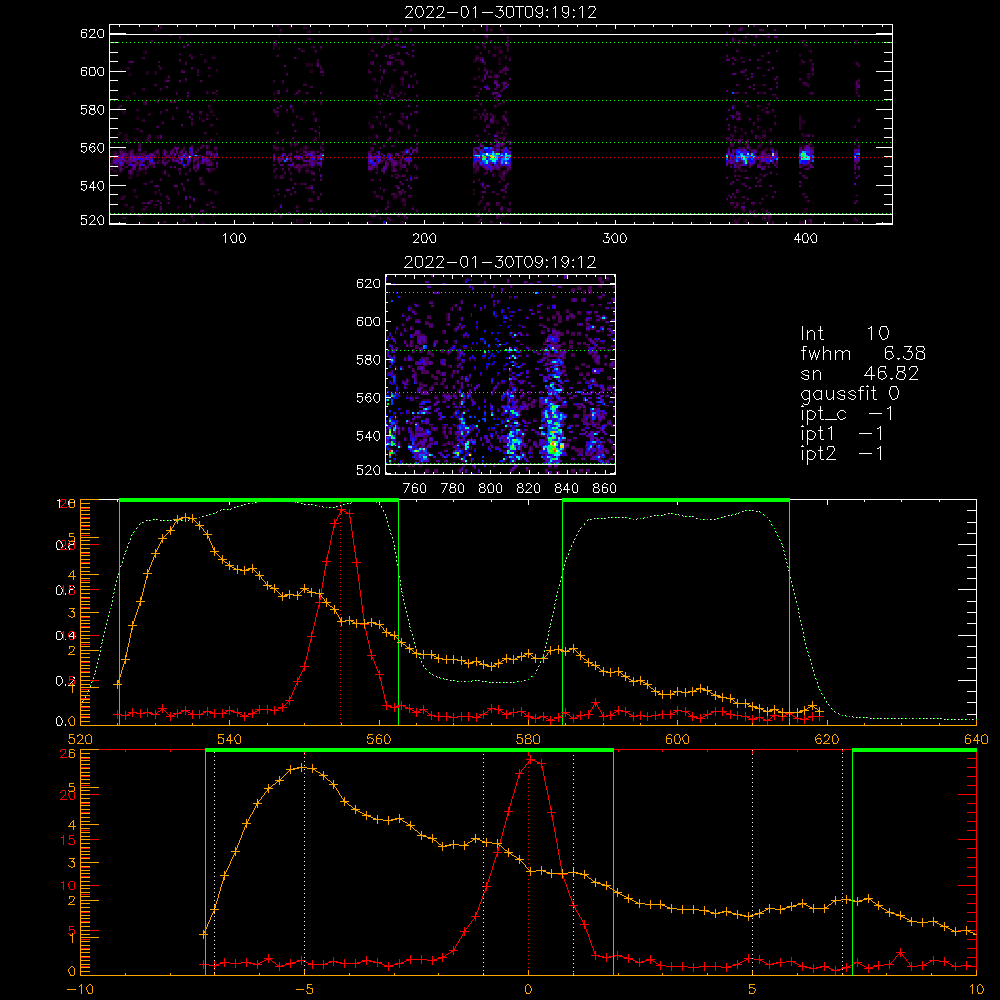Image resolution: width=1000 pixels, height=1000 pixels.
Task: Click red y-axis label 15 of bottom plot
Action: tap(68, 841)
